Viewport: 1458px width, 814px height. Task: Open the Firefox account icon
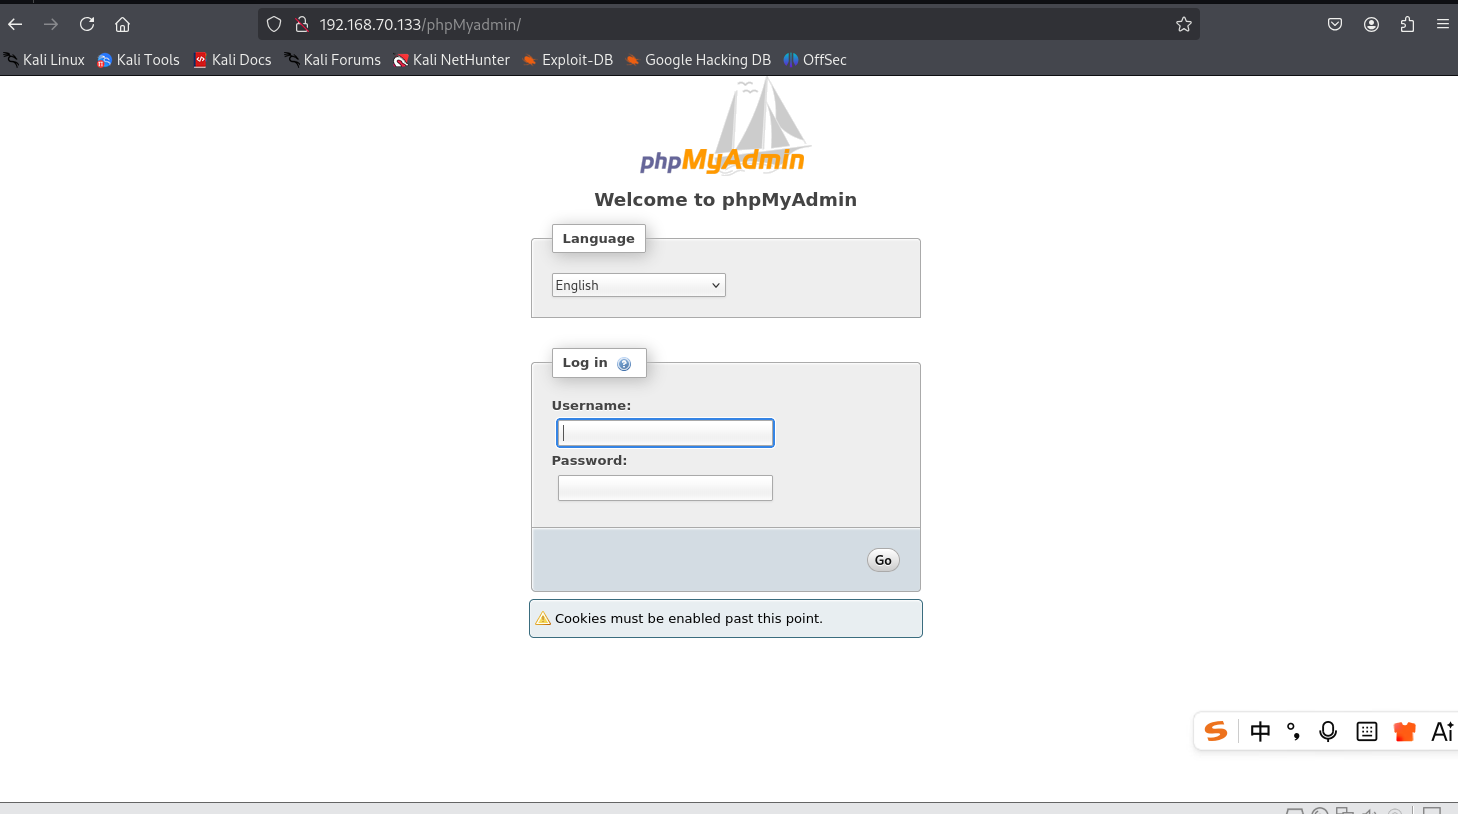tap(1371, 24)
